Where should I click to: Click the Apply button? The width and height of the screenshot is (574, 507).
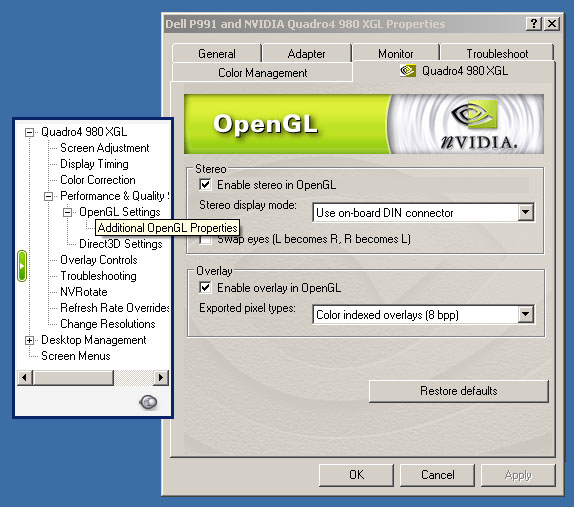point(518,475)
